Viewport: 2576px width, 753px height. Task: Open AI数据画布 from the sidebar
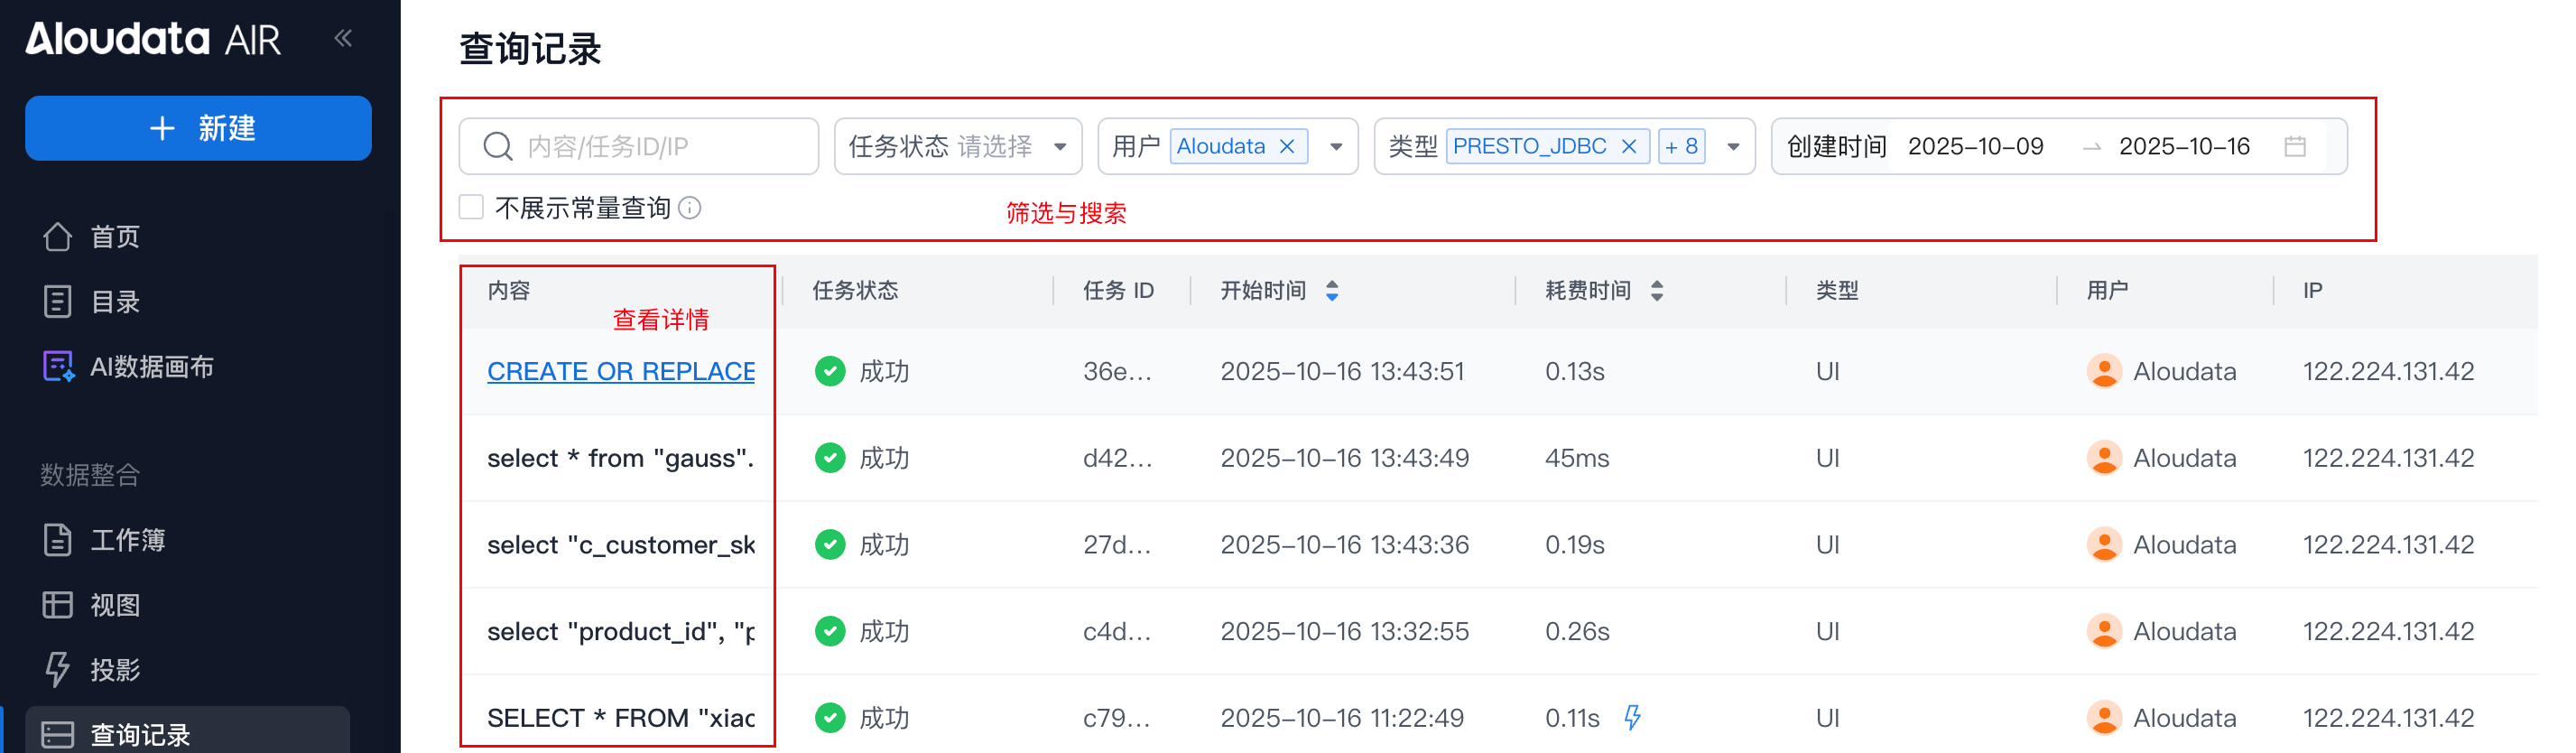[x=151, y=367]
